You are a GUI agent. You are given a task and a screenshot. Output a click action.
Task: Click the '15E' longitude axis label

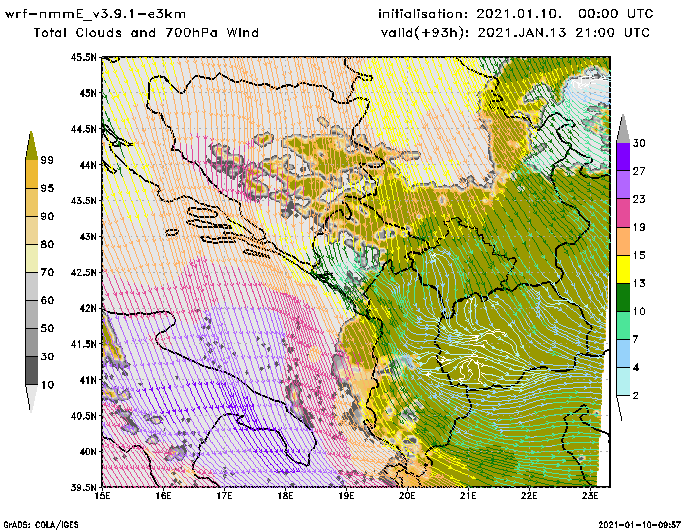103,496
